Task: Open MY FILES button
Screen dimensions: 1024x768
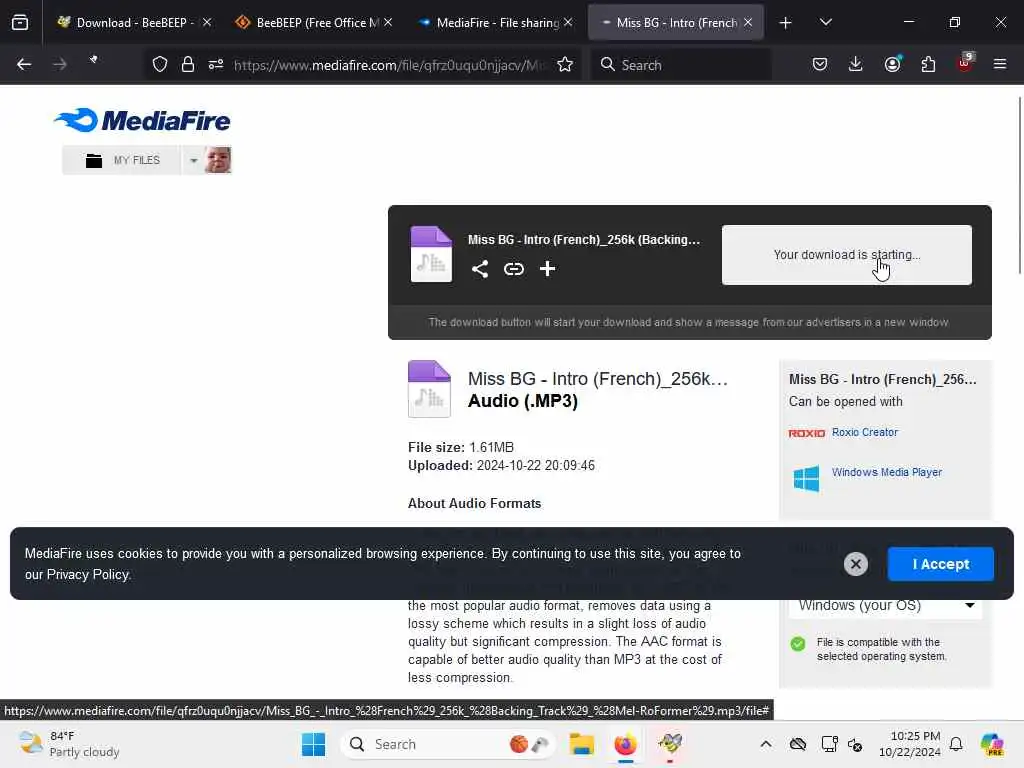Action: click(122, 160)
